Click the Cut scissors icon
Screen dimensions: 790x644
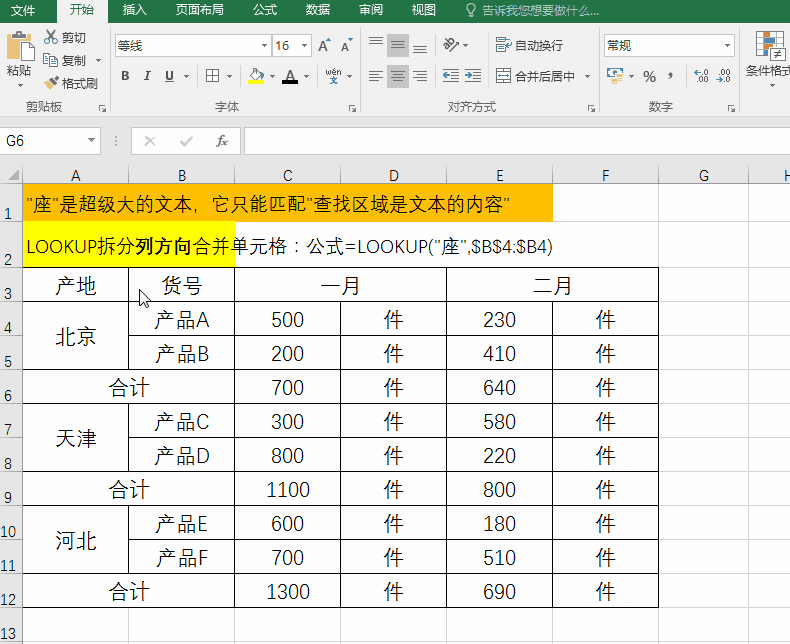point(50,37)
